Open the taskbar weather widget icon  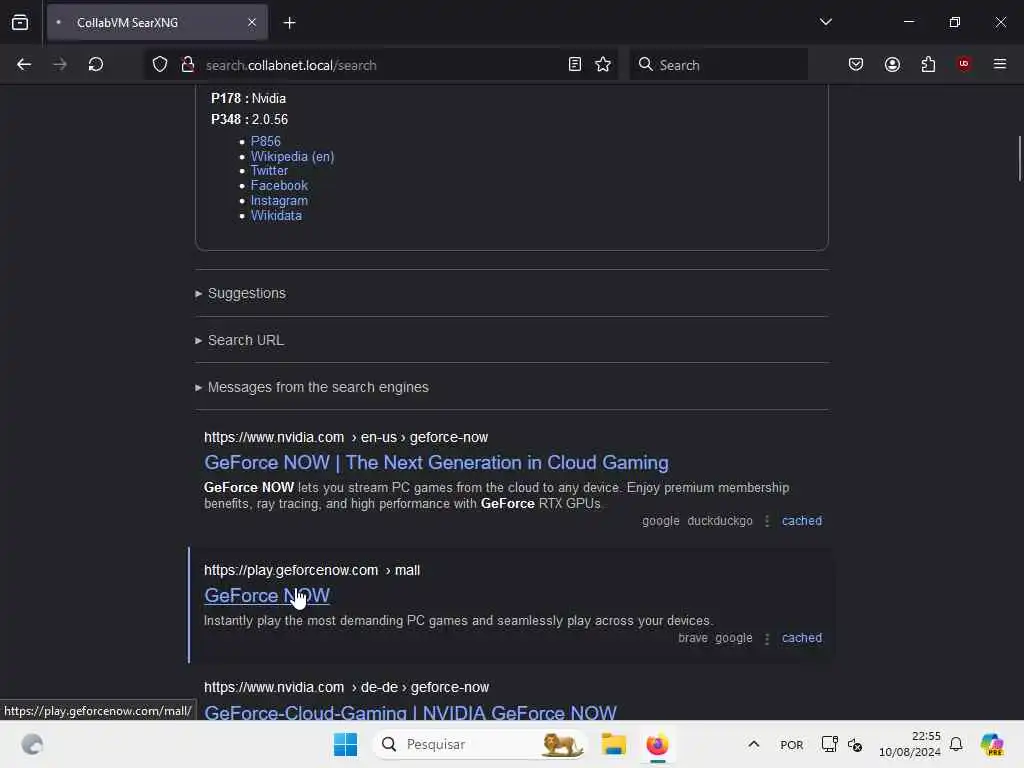coord(32,744)
